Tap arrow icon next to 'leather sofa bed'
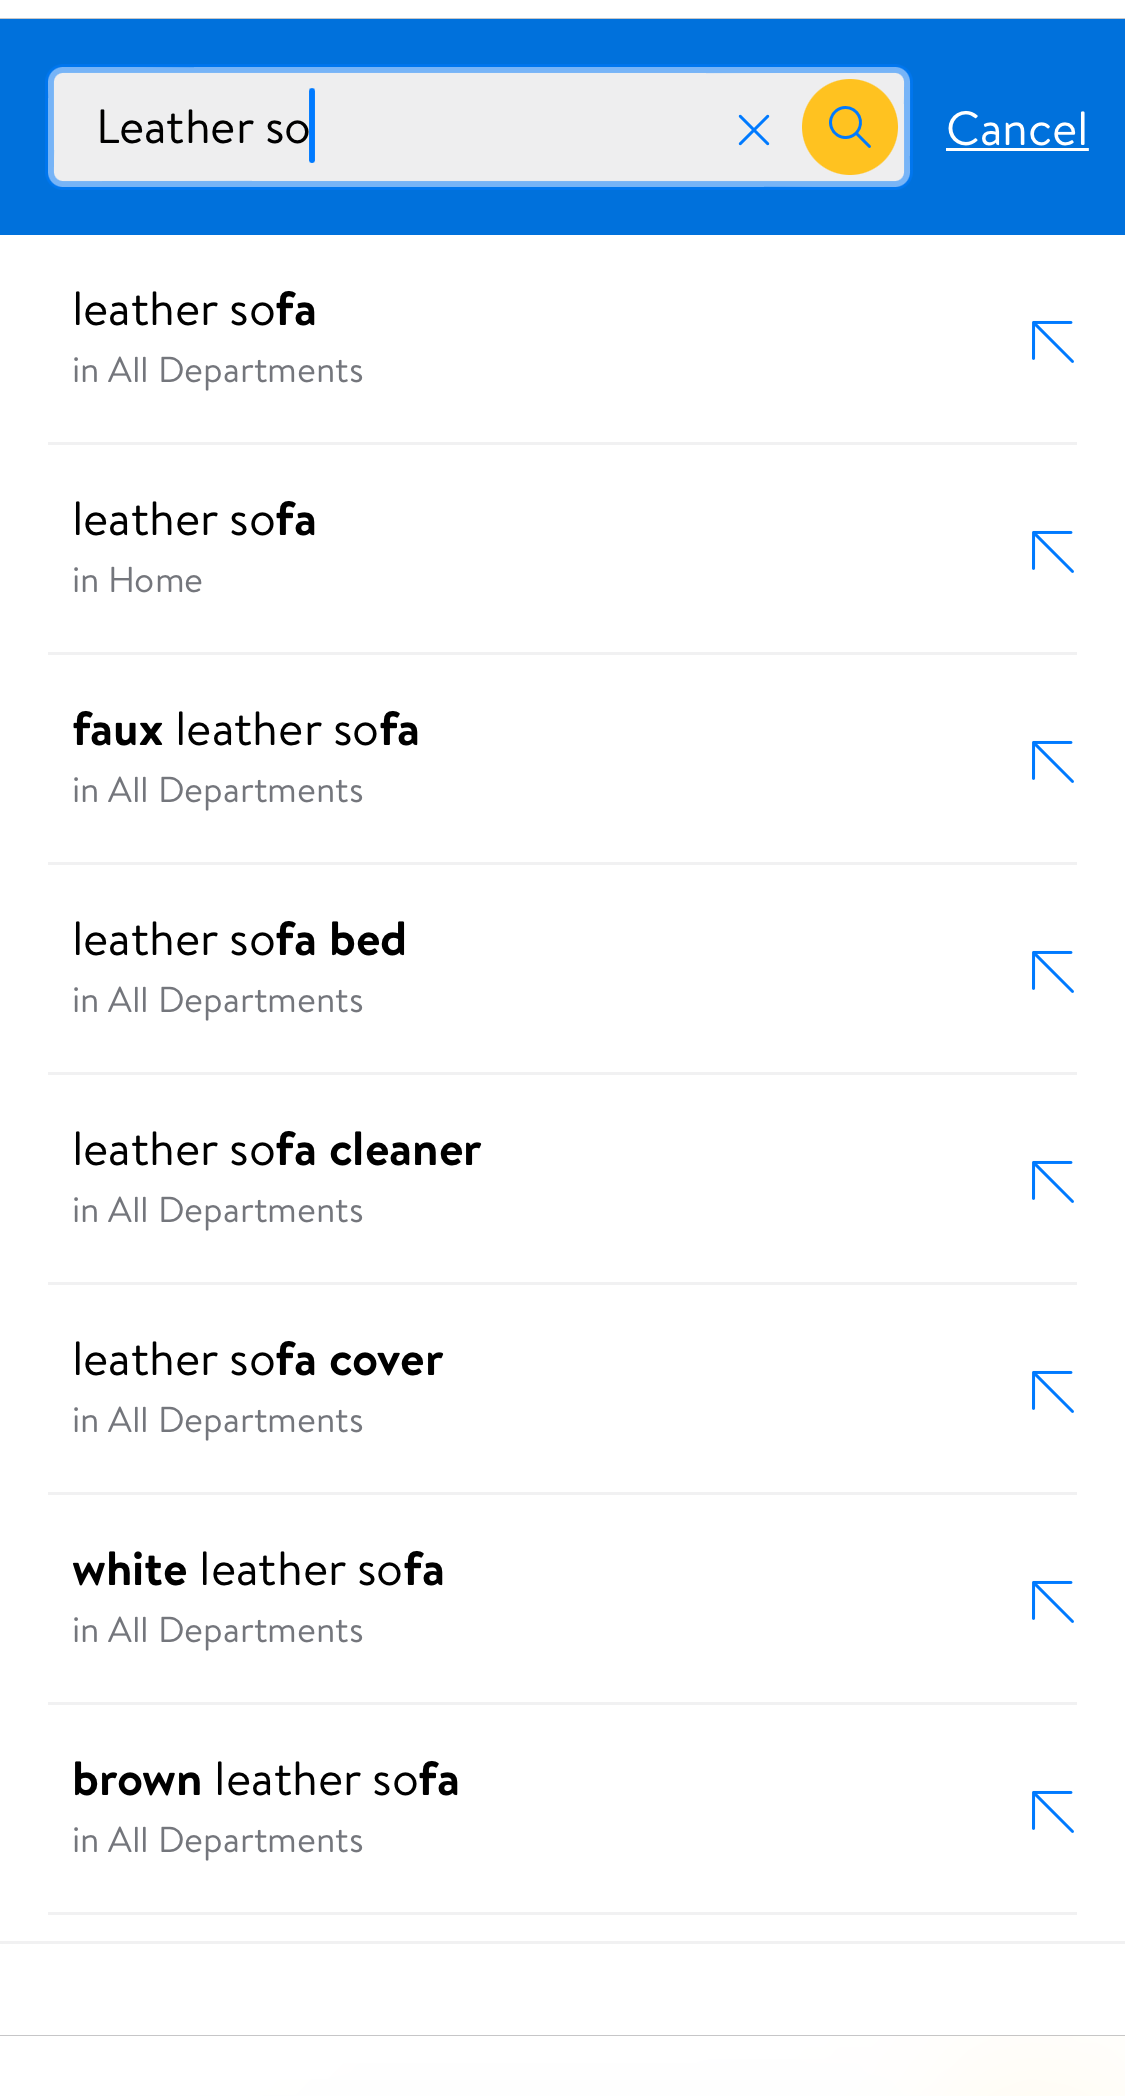The width and height of the screenshot is (1125, 2096). (1052, 972)
